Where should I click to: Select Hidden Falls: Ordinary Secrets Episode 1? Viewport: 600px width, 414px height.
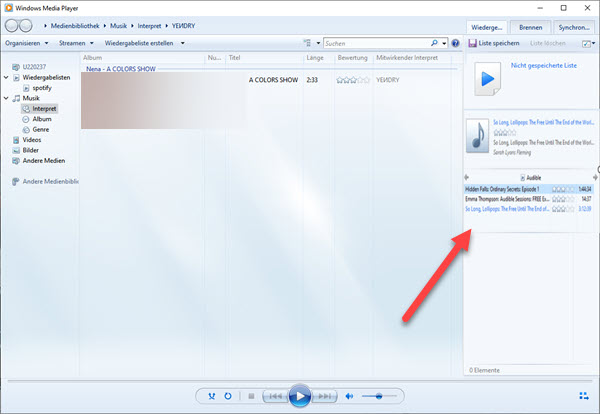point(528,189)
